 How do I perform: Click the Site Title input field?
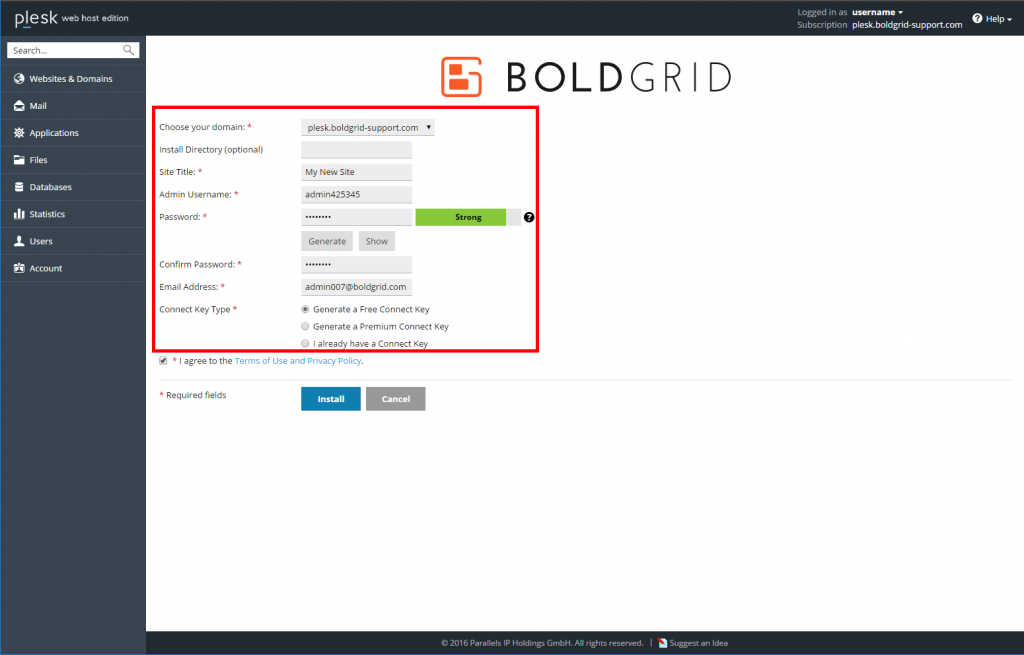pos(357,172)
